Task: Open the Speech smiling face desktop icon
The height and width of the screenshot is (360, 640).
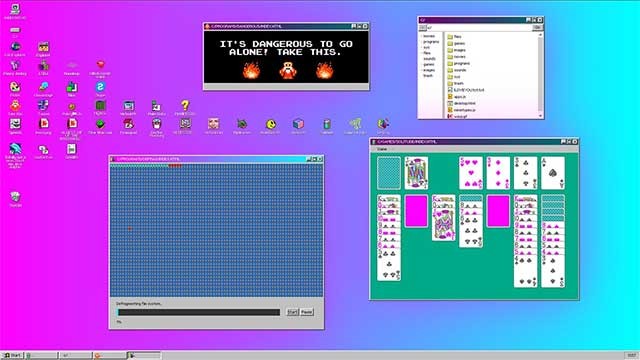Action: pos(15,123)
